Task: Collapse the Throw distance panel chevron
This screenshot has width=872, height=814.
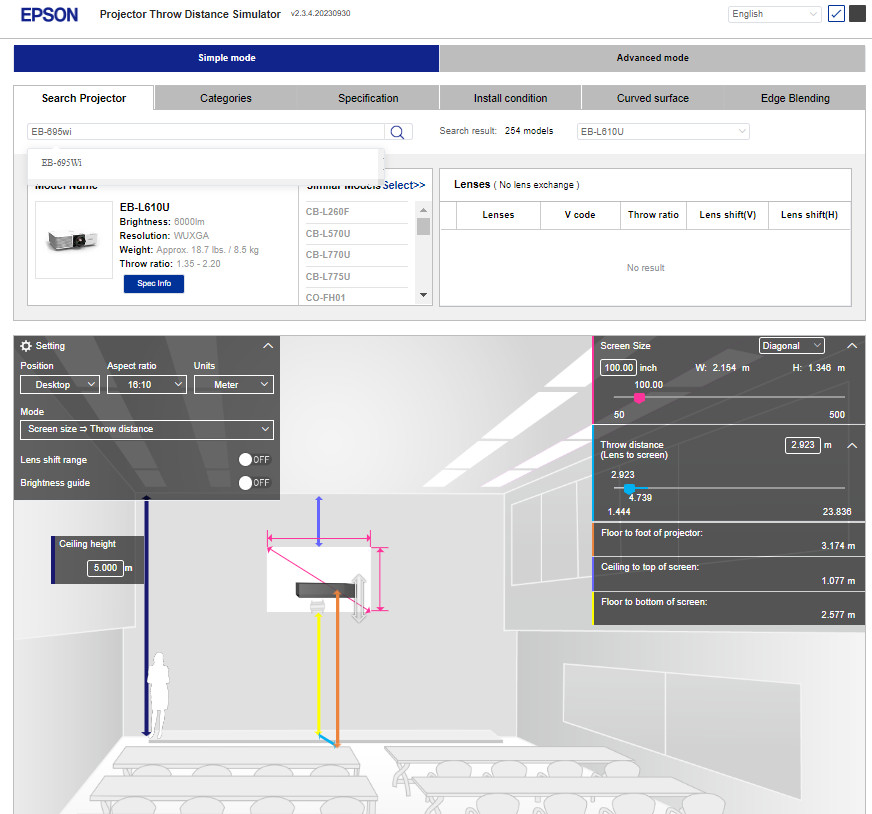Action: [851, 445]
